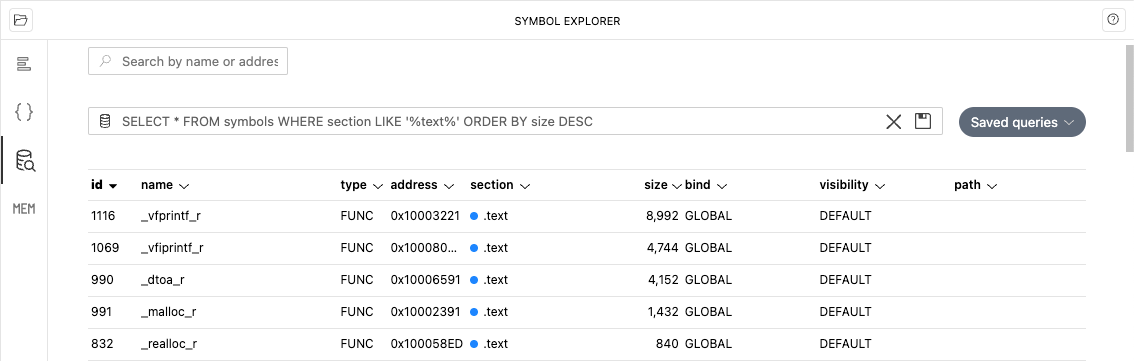
Task: Open the section column header menu
Action: pos(500,185)
